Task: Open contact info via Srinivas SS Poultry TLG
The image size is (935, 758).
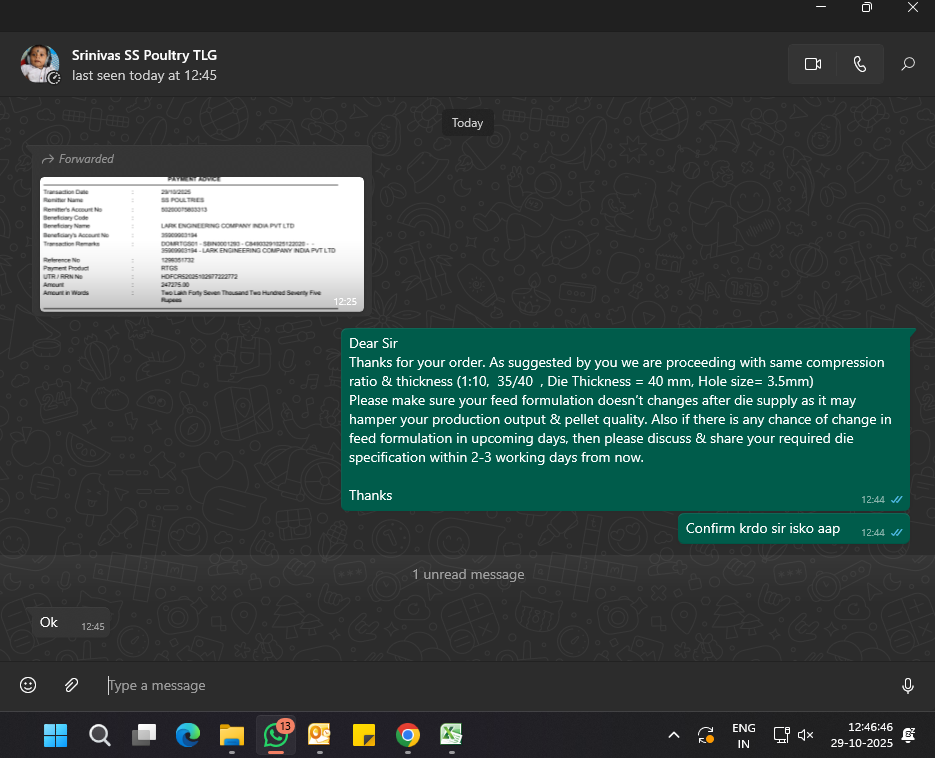Action: tap(144, 55)
